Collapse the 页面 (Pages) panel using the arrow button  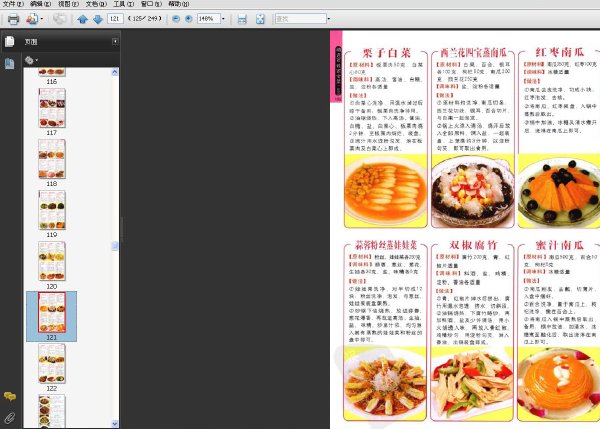[115, 41]
